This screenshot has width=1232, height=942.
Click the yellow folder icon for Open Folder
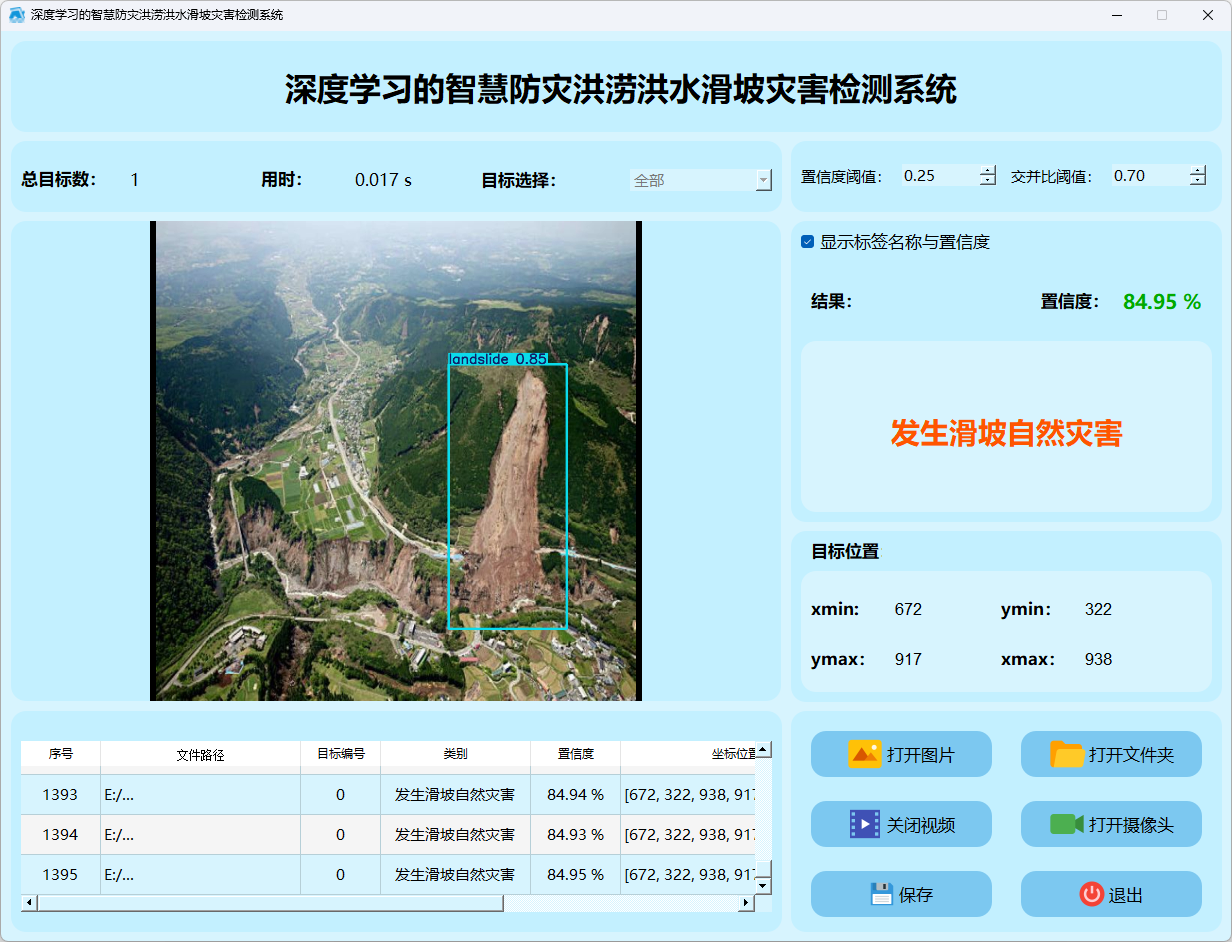(x=1067, y=754)
